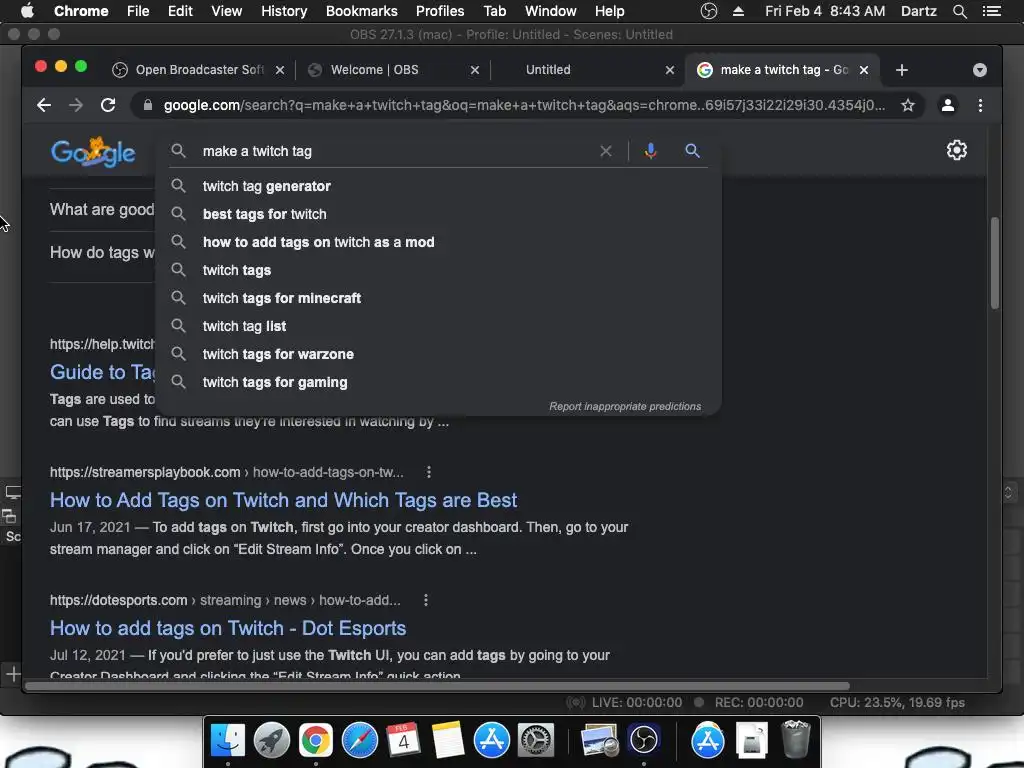
Task: Open Google search settings gear
Action: [x=957, y=150]
